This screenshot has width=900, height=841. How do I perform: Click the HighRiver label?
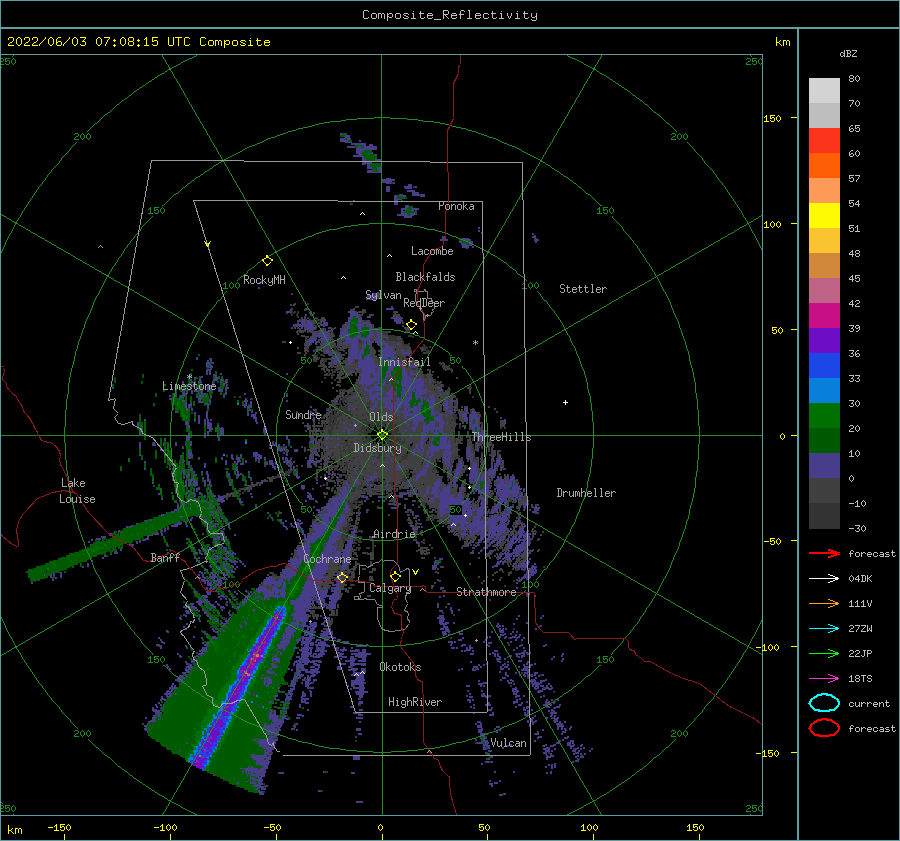click(415, 702)
